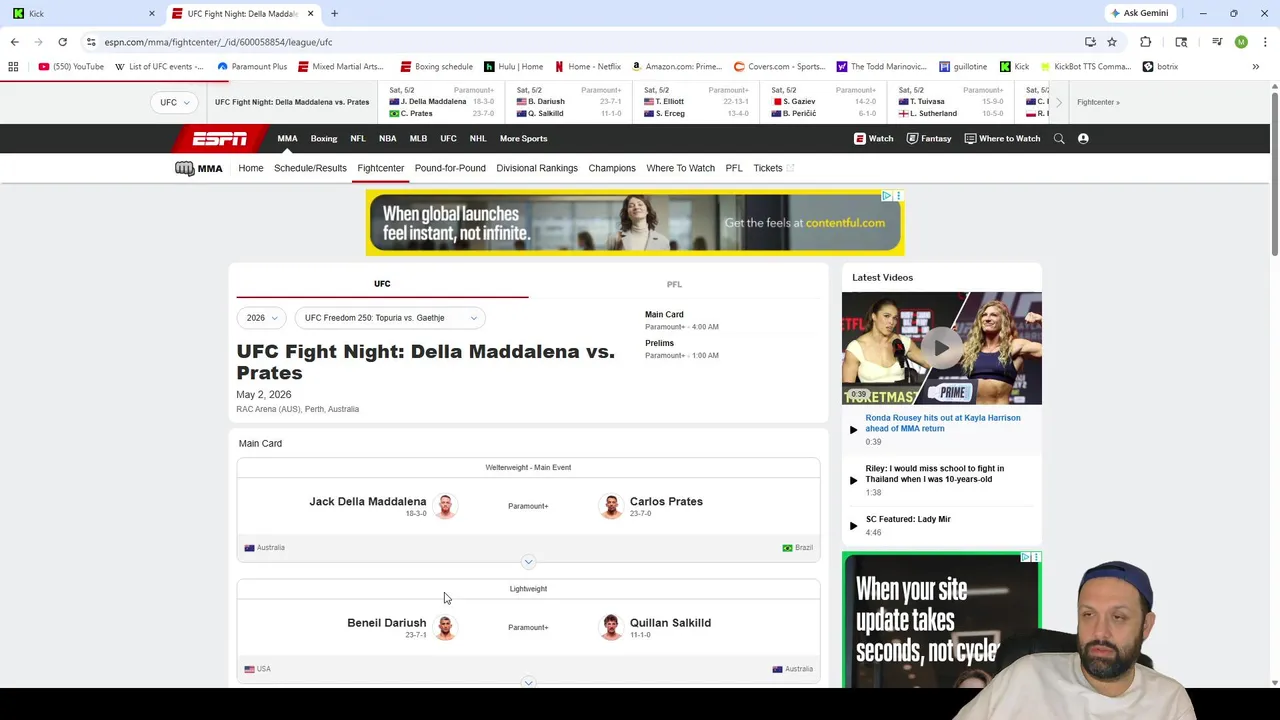1280x720 pixels.
Task: Expand the Dariush vs. Salkilld fight details
Action: 528,682
